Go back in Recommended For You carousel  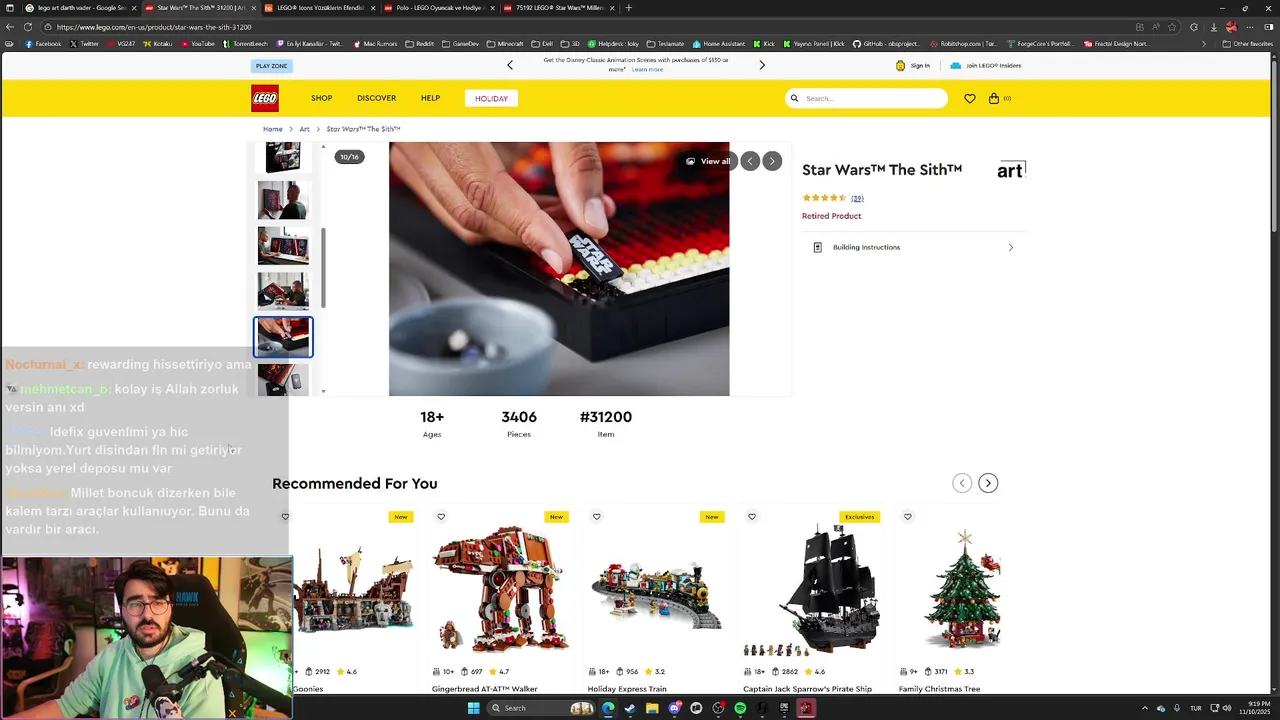pos(962,483)
